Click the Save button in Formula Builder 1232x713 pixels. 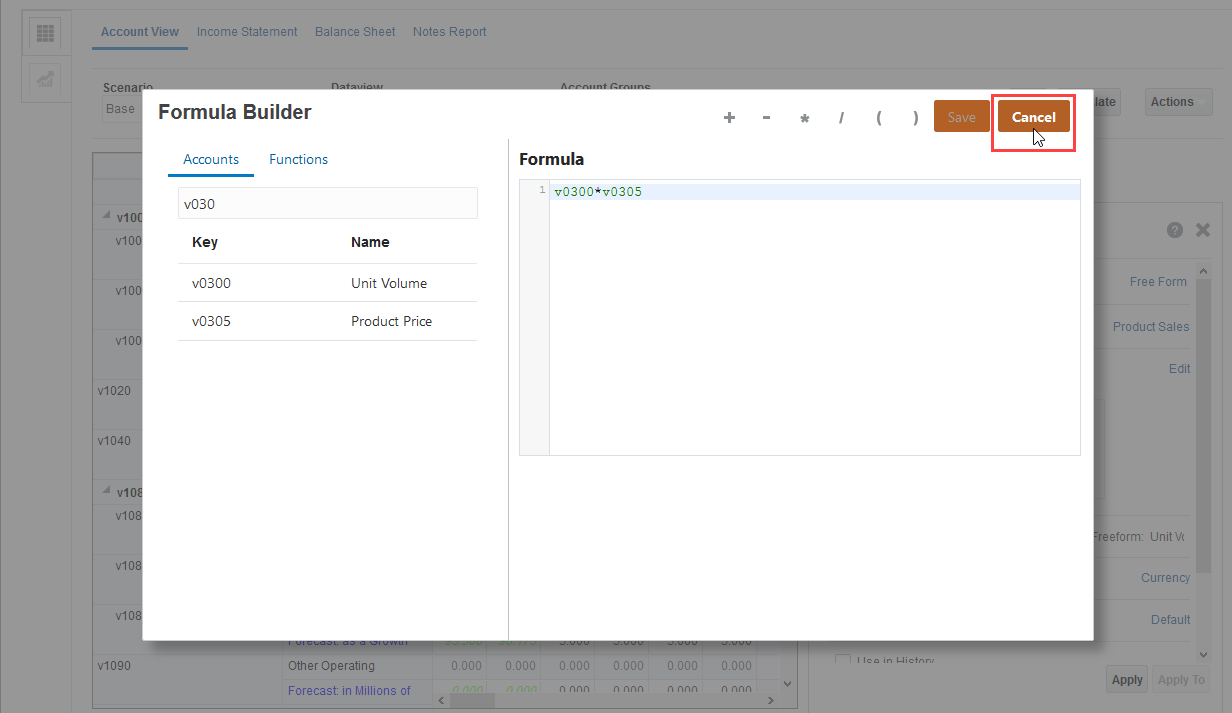click(x=961, y=116)
